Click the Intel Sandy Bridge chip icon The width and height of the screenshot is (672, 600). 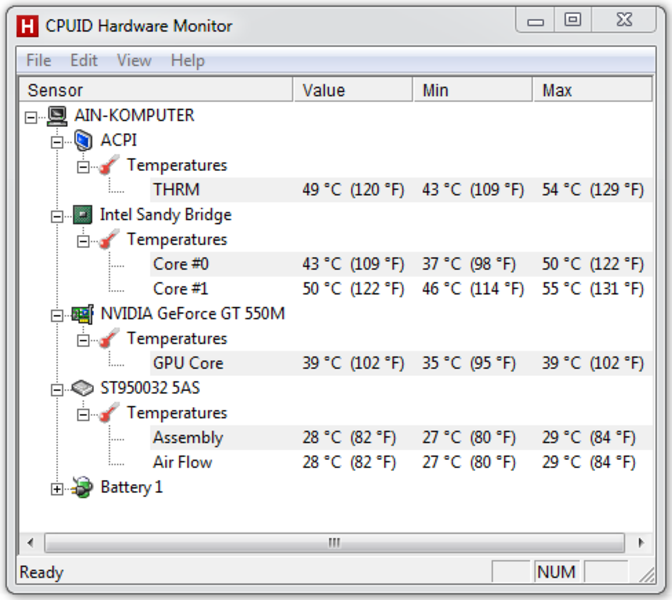coord(83,215)
